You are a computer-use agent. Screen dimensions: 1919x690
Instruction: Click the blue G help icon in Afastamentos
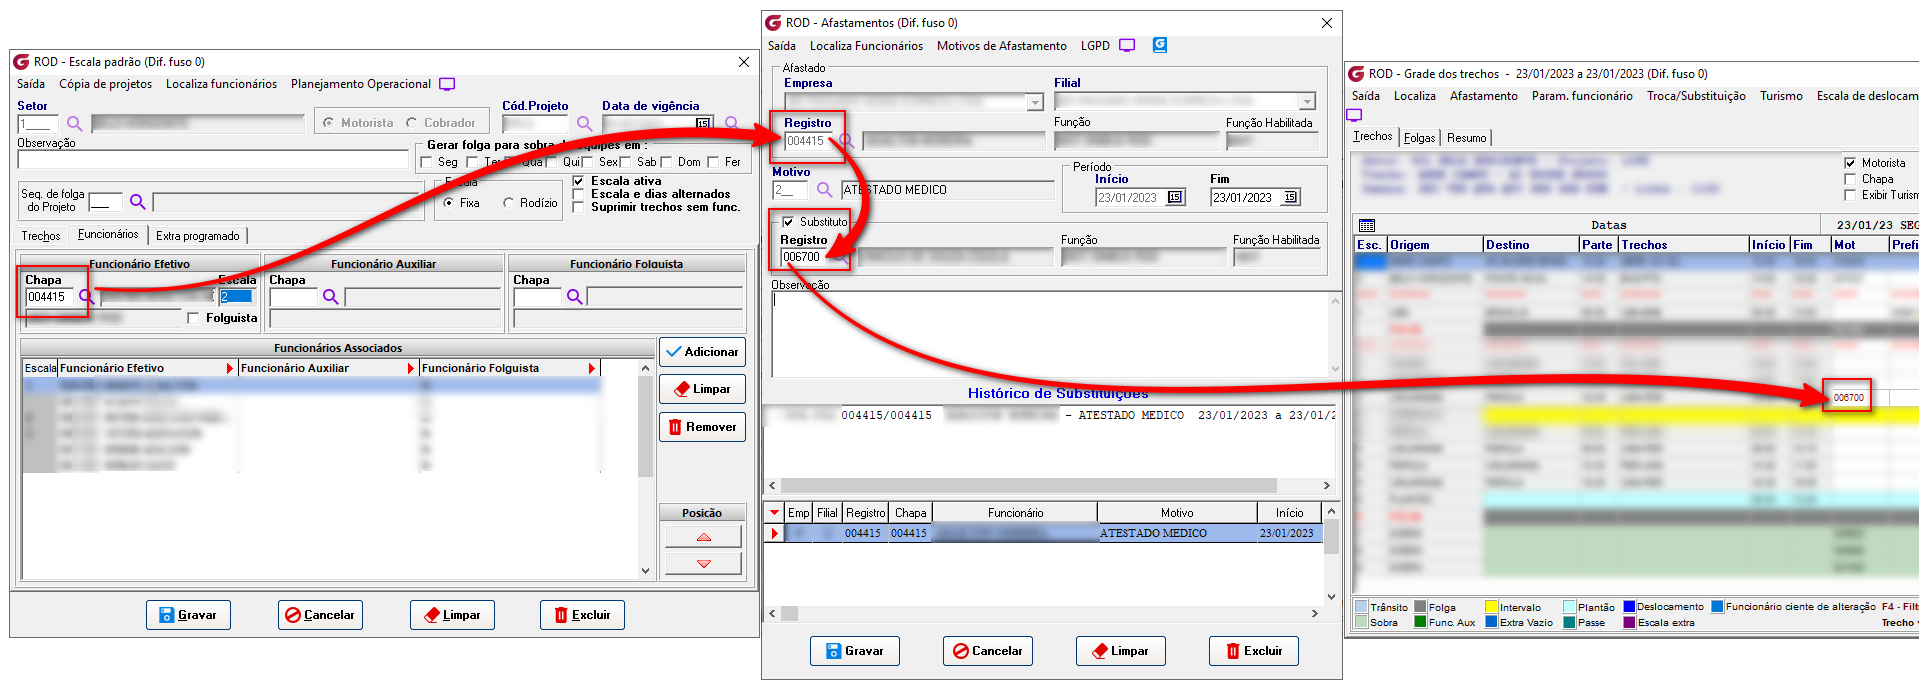click(x=1160, y=45)
